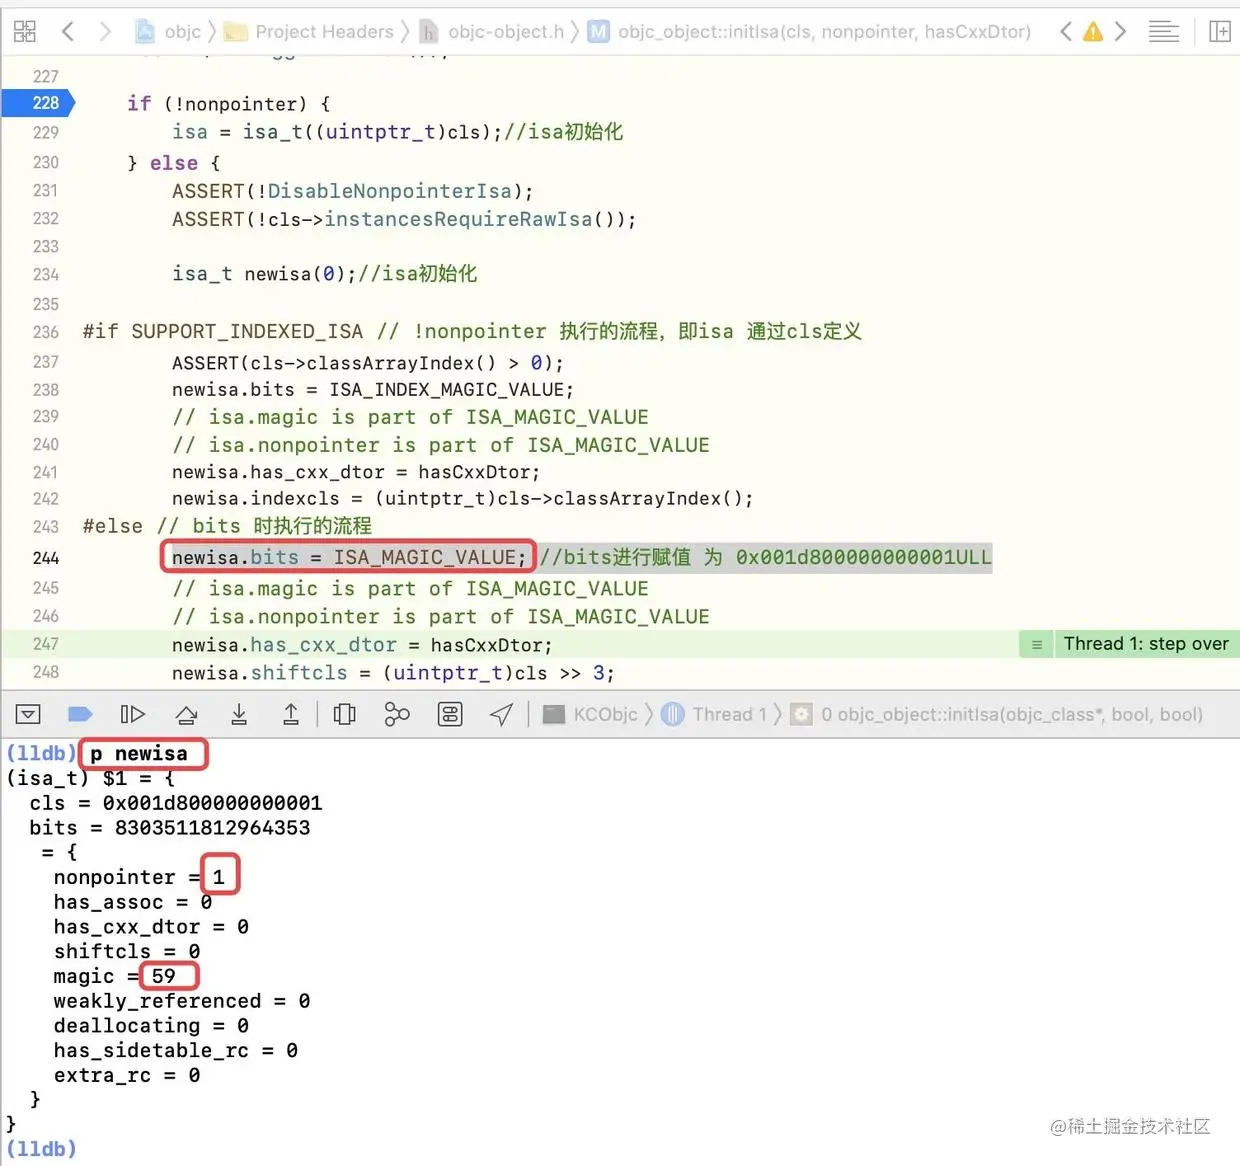1240x1166 pixels.
Task: Click the Thread 1: step over annotation
Action: (x=1146, y=644)
